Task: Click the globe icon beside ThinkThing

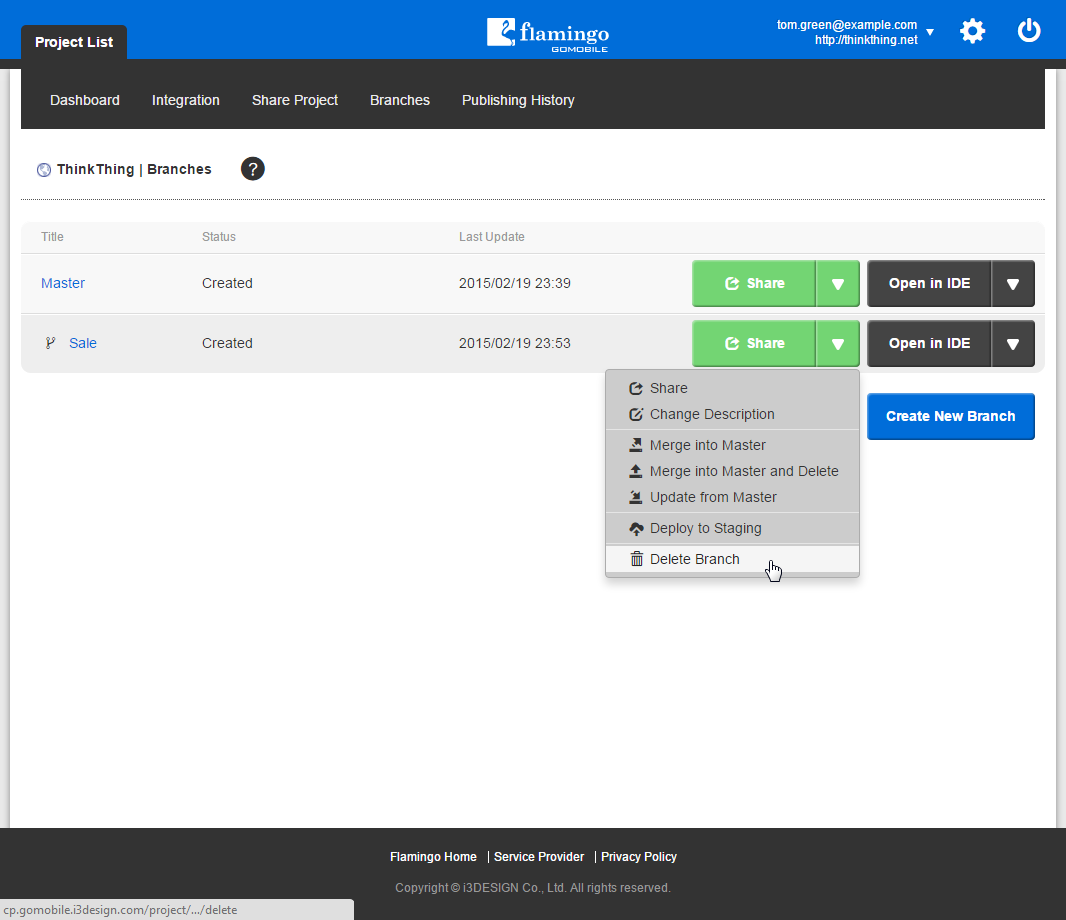Action: click(44, 170)
